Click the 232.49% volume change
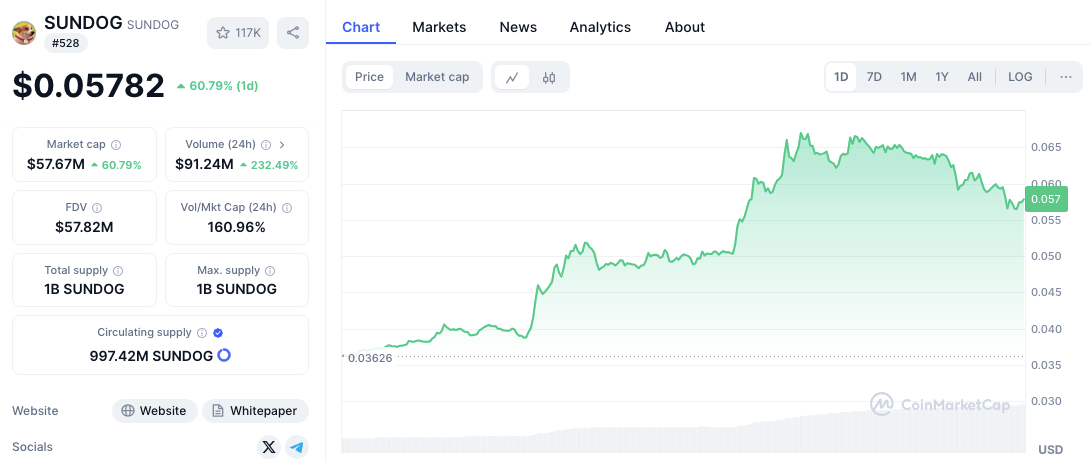This screenshot has height=462, width=1091. 269,165
